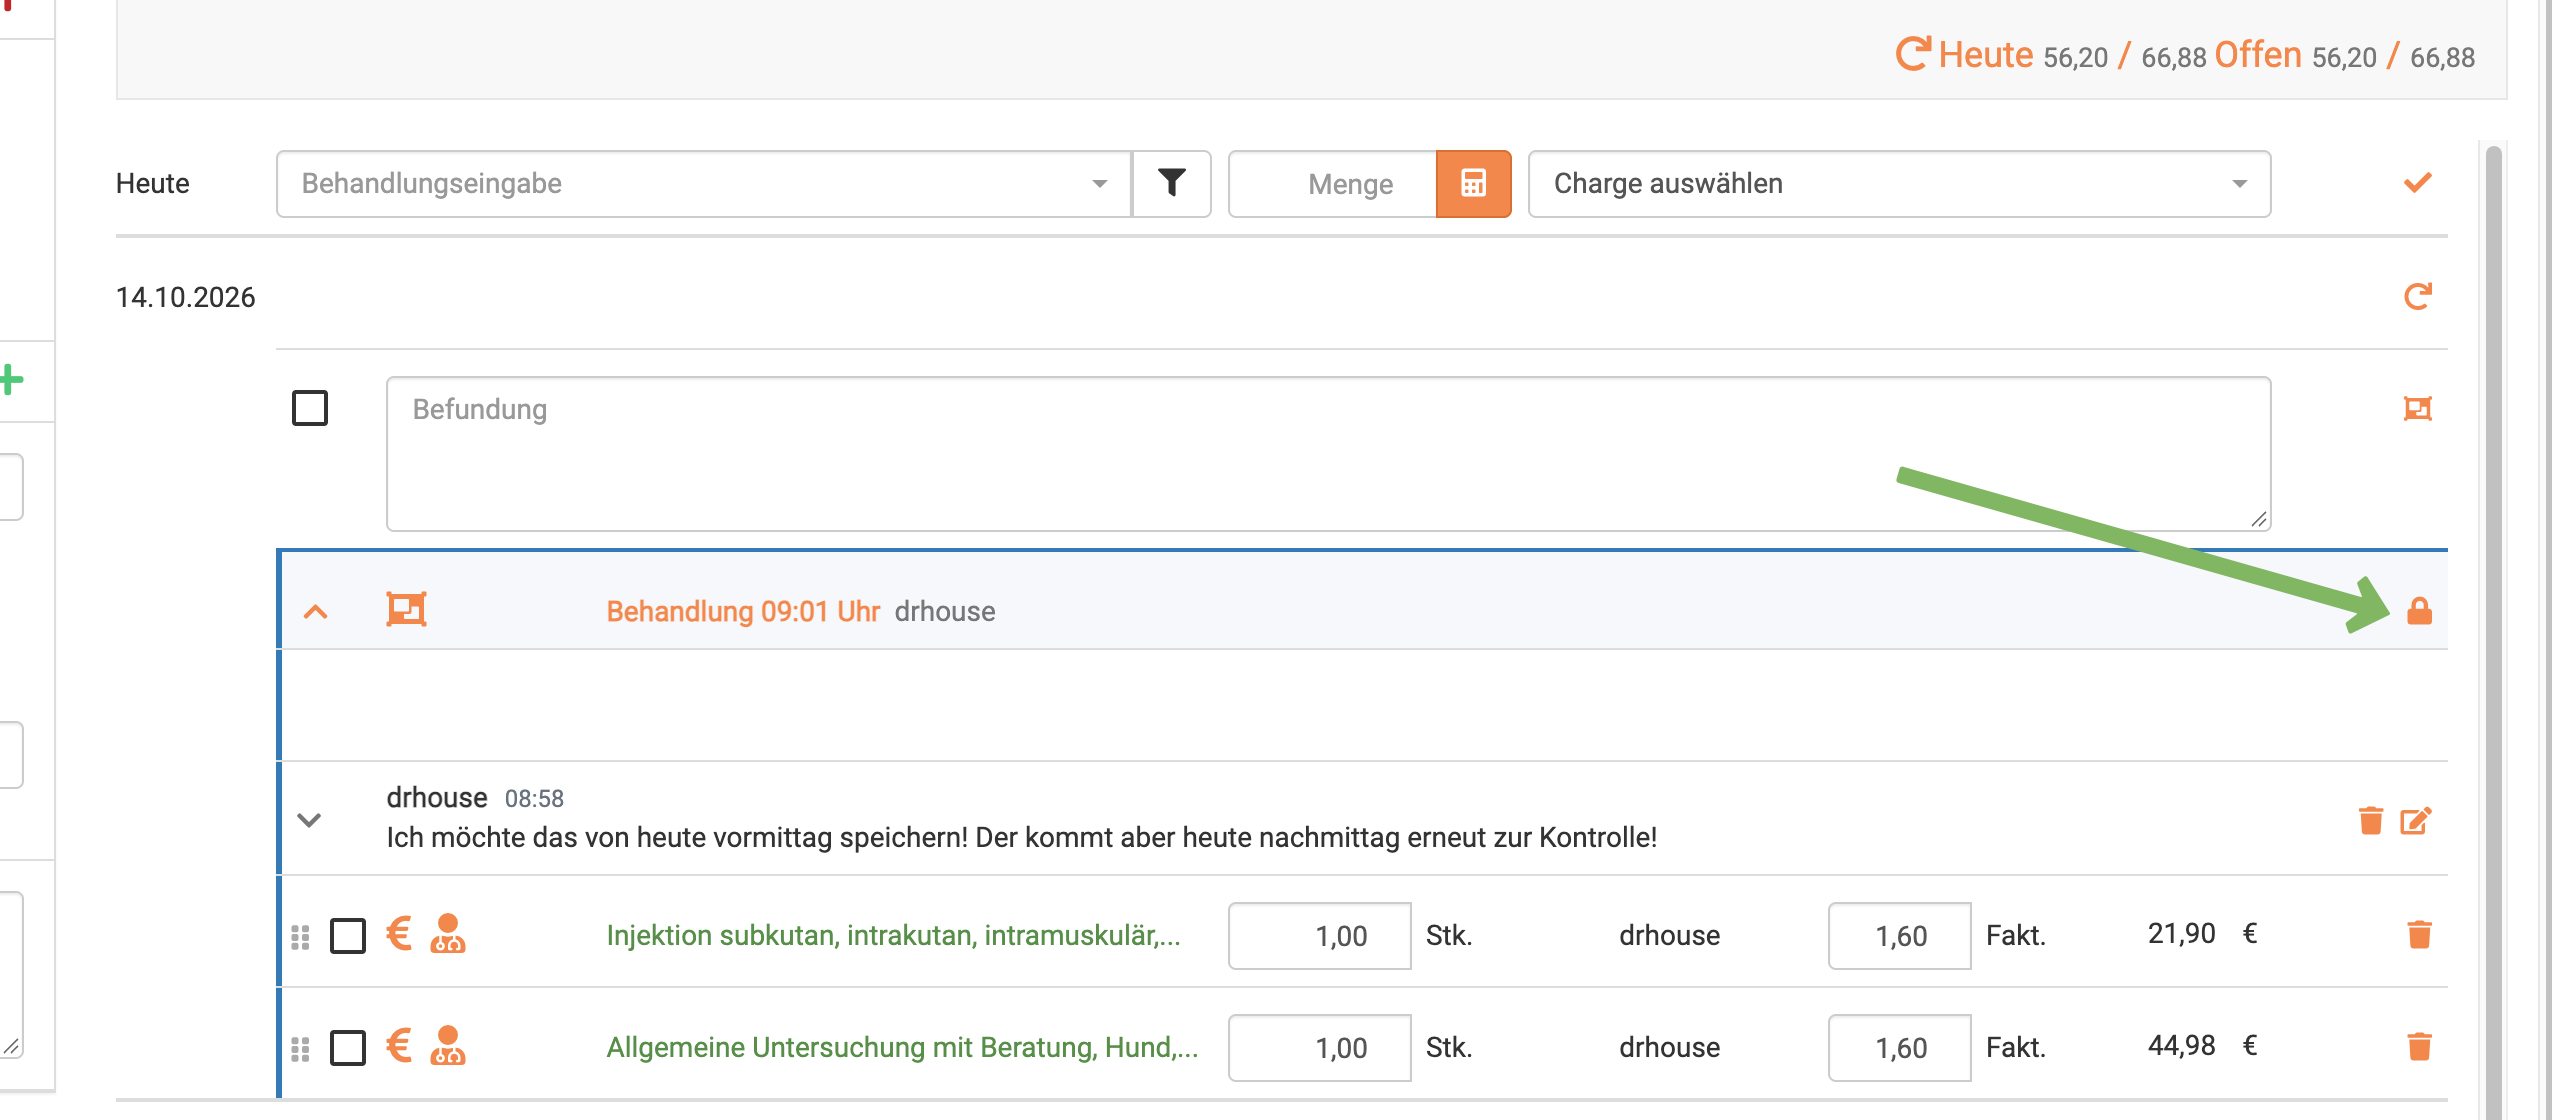
Task: Click quantity field 1,00 in the Injektion row
Action: [1320, 935]
